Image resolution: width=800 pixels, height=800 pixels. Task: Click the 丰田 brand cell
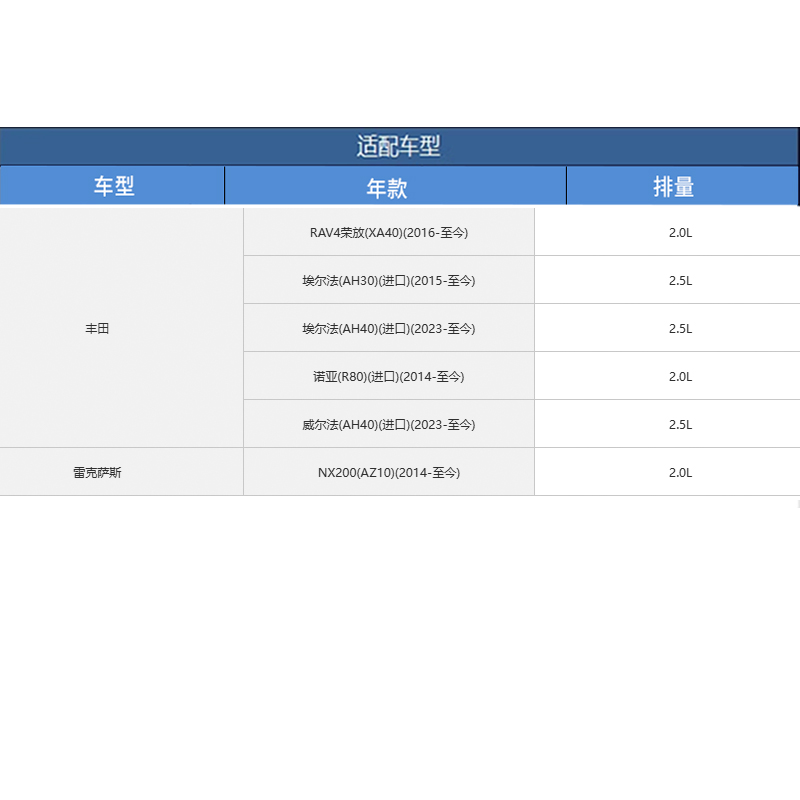pyautogui.click(x=121, y=328)
